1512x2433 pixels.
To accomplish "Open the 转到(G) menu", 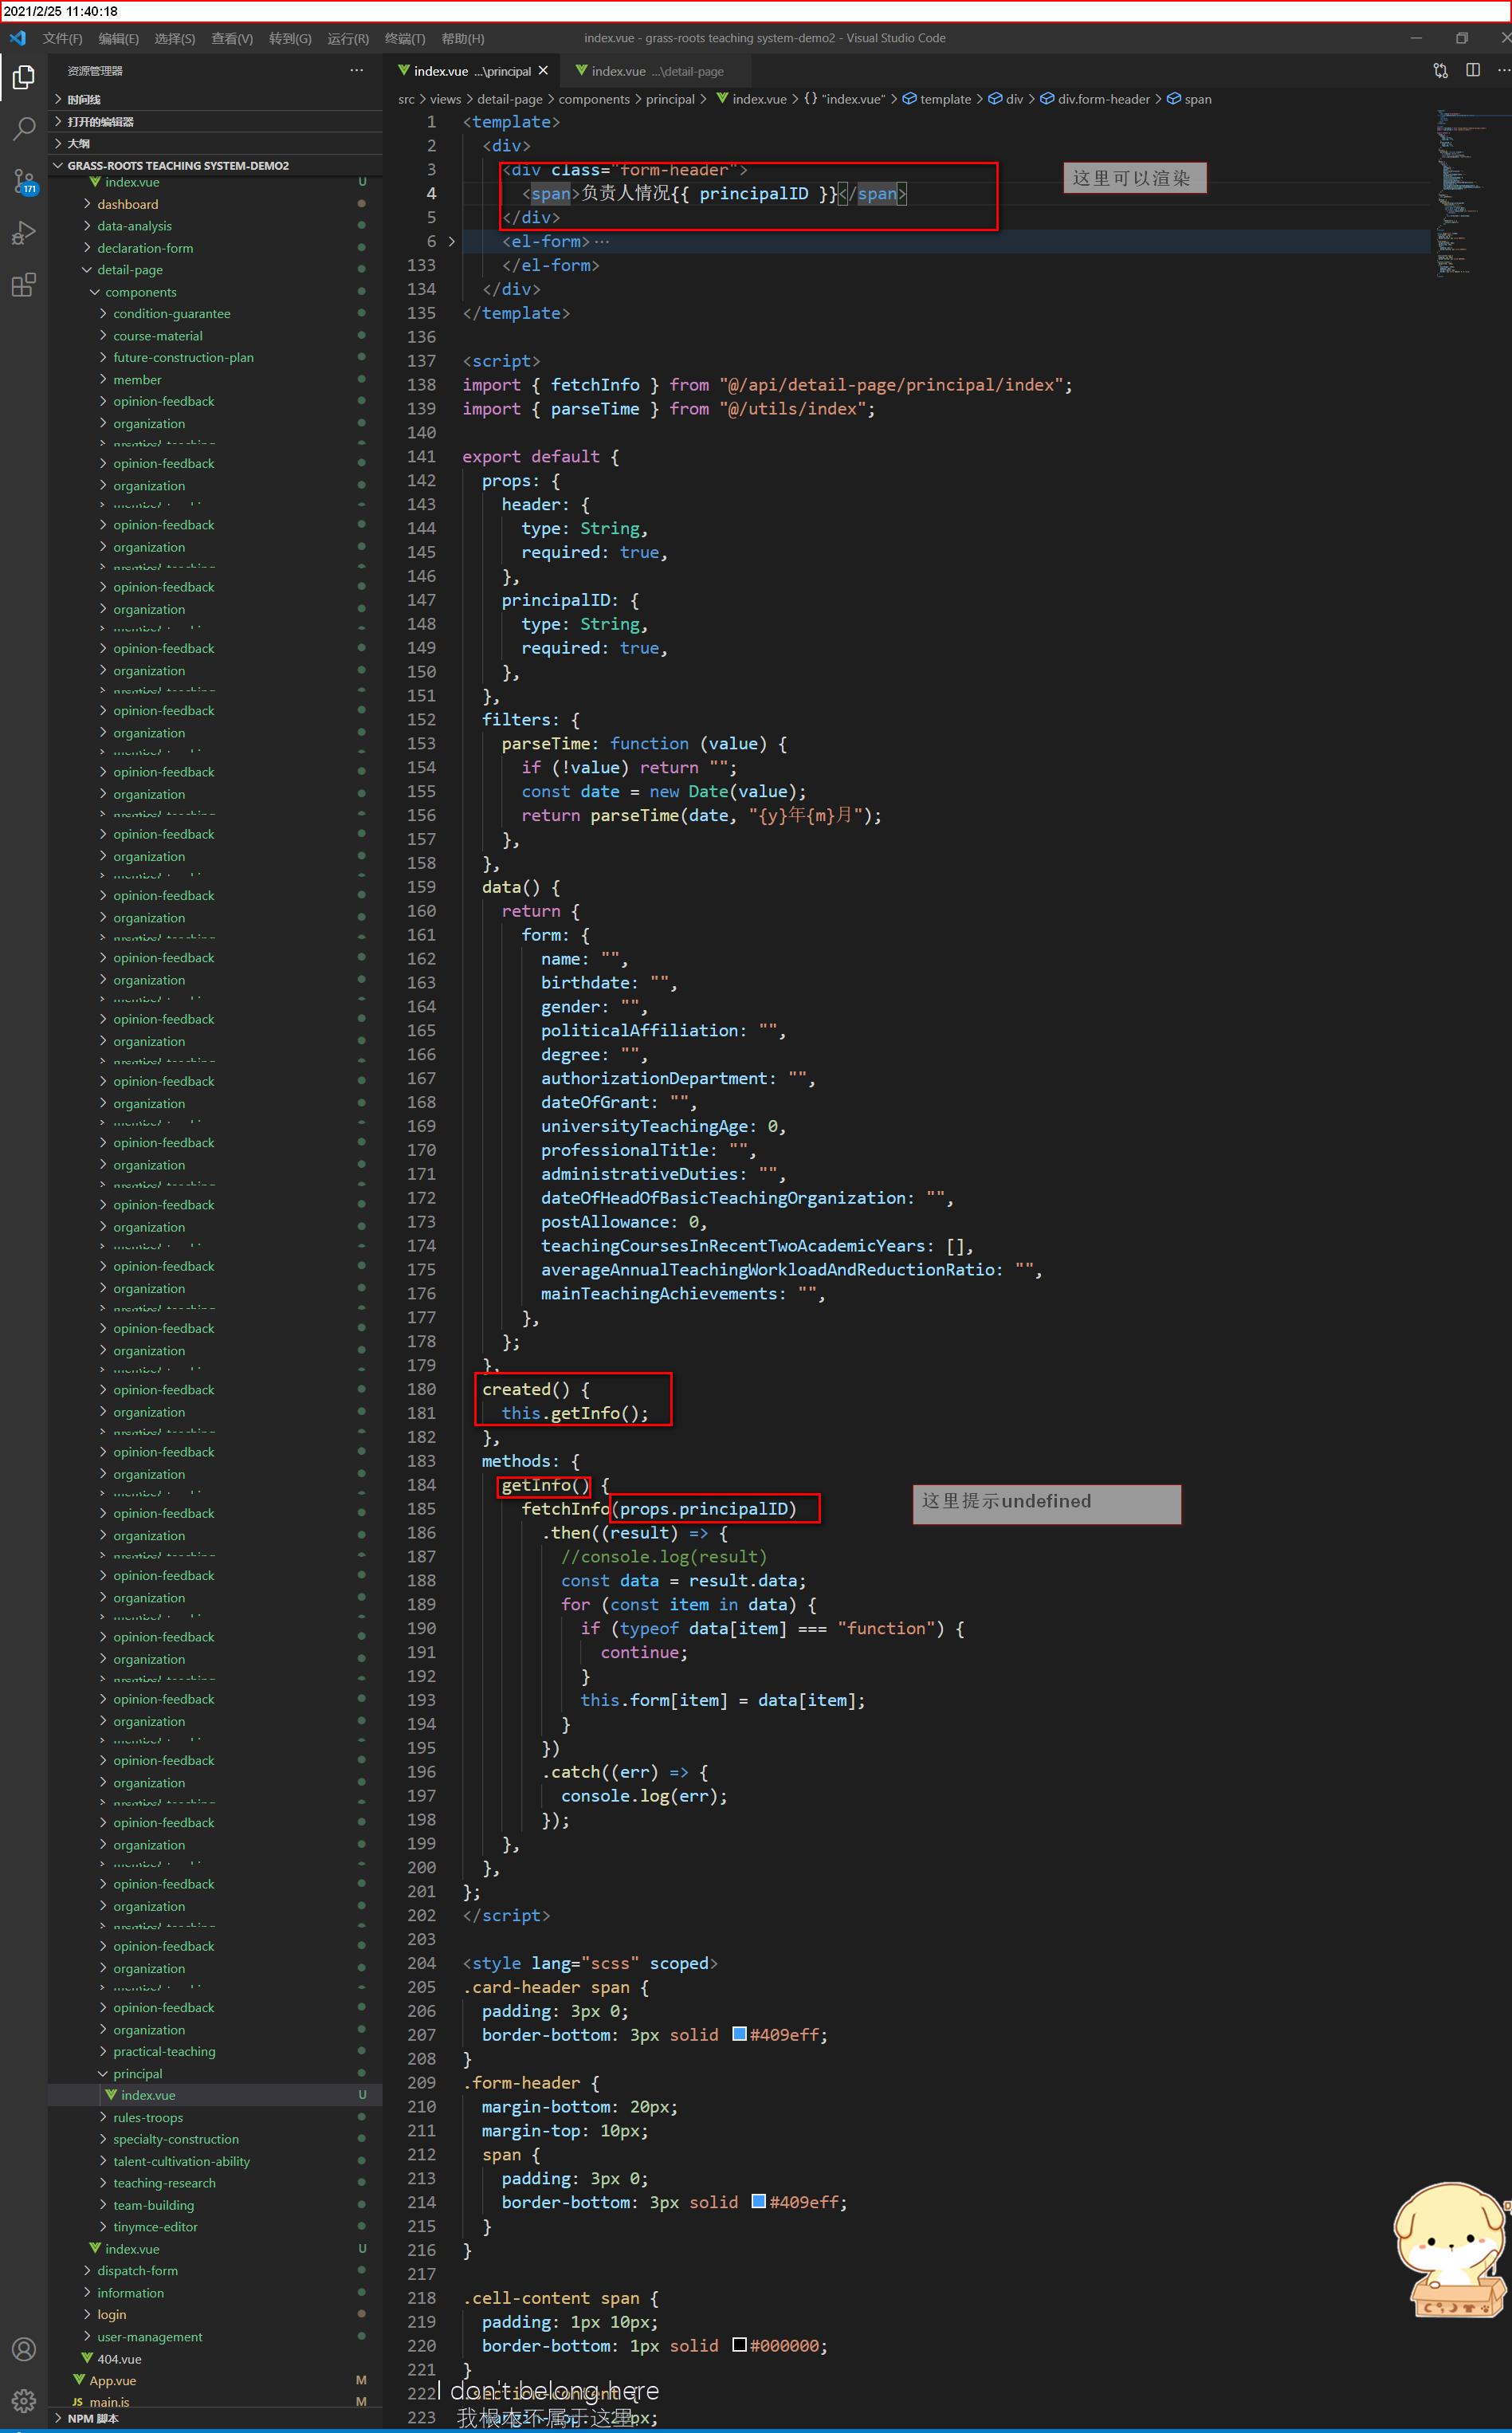I will pos(290,38).
